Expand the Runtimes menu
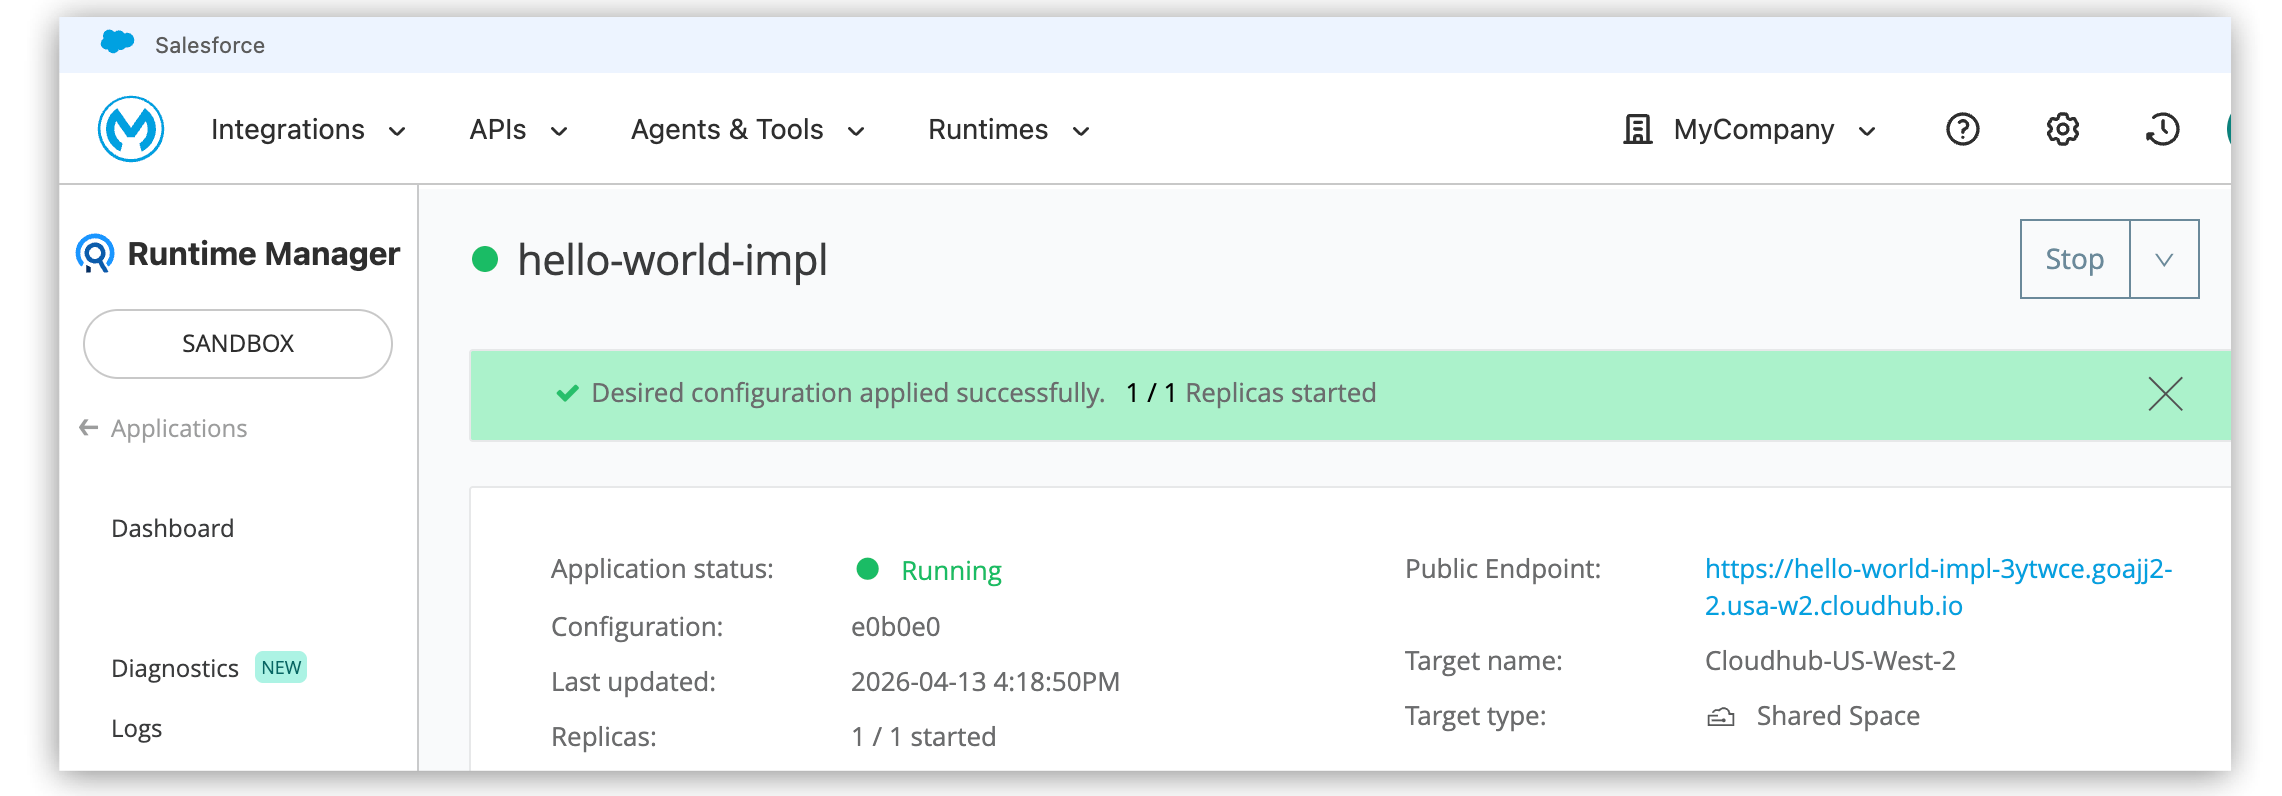 tap(1008, 130)
